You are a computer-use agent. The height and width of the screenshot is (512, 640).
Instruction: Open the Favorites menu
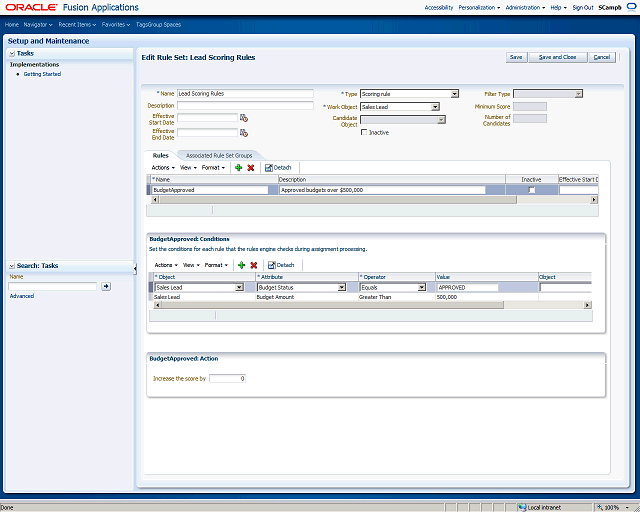tap(116, 24)
